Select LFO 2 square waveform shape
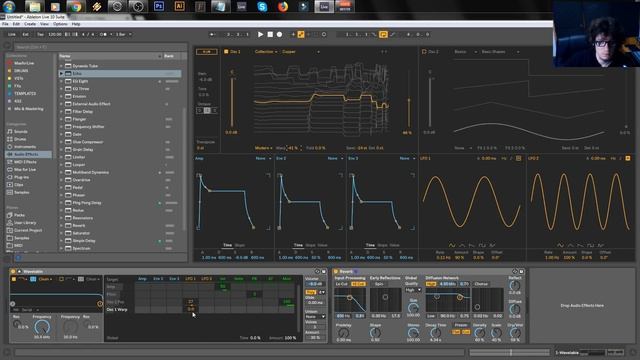This screenshot has width=640, height=360. [591, 245]
